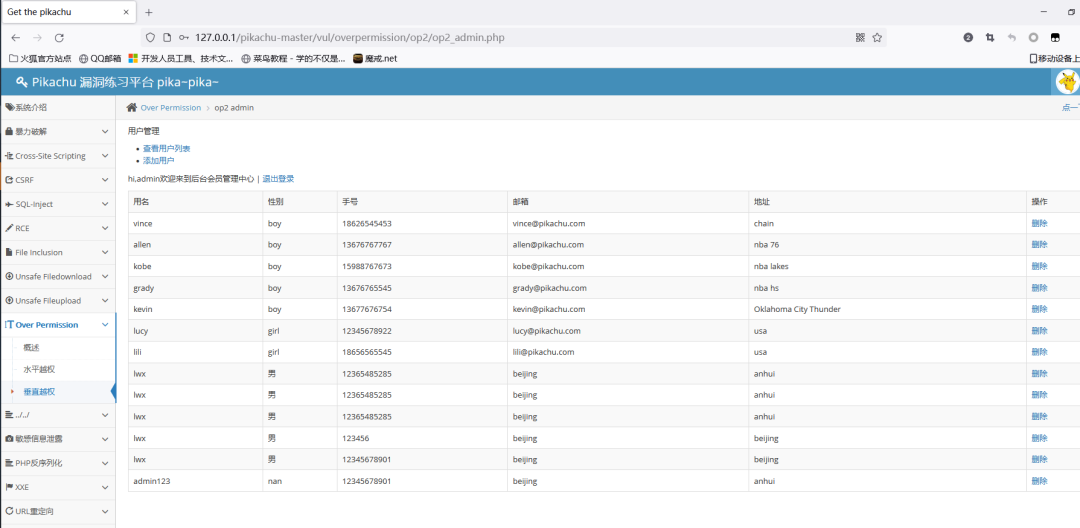Open 魔戒.net bookmark

pyautogui.click(x=375, y=59)
